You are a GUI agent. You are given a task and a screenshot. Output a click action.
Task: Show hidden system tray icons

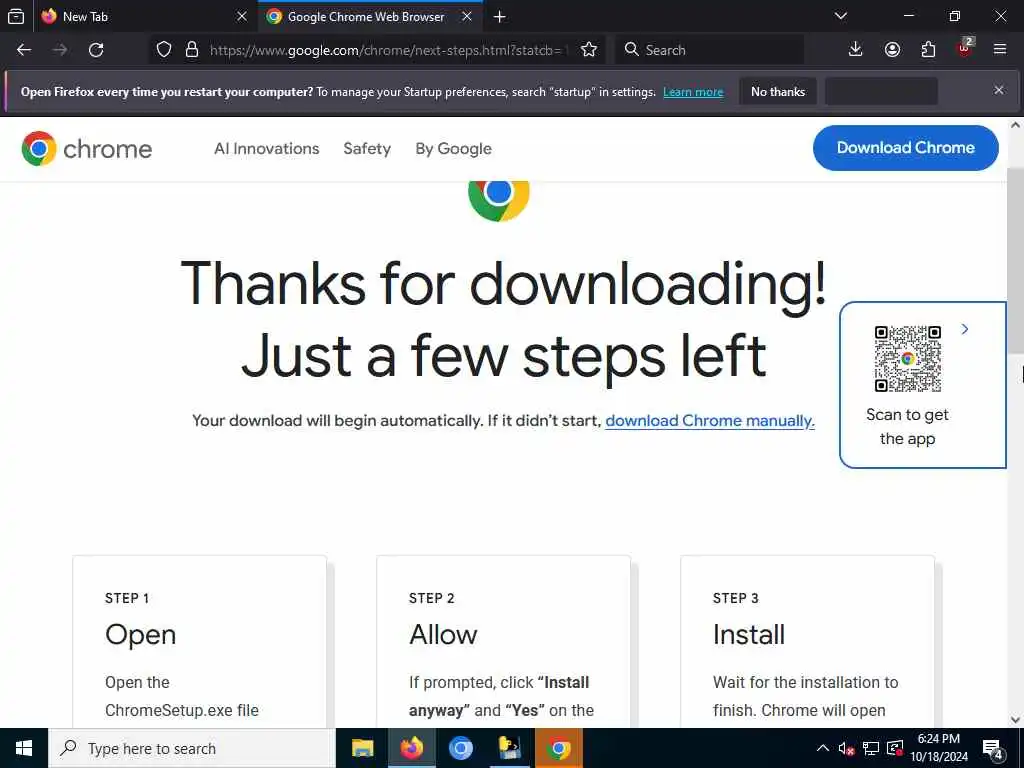point(823,748)
